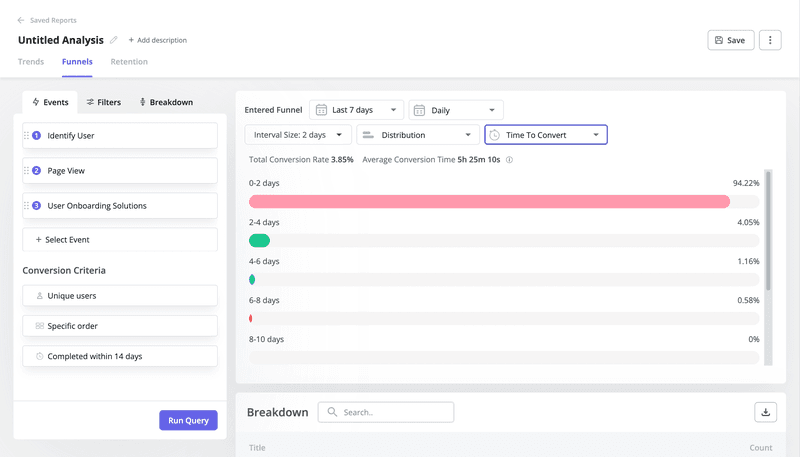
Task: Click the clock icon in Time To Convert
Action: (x=494, y=135)
